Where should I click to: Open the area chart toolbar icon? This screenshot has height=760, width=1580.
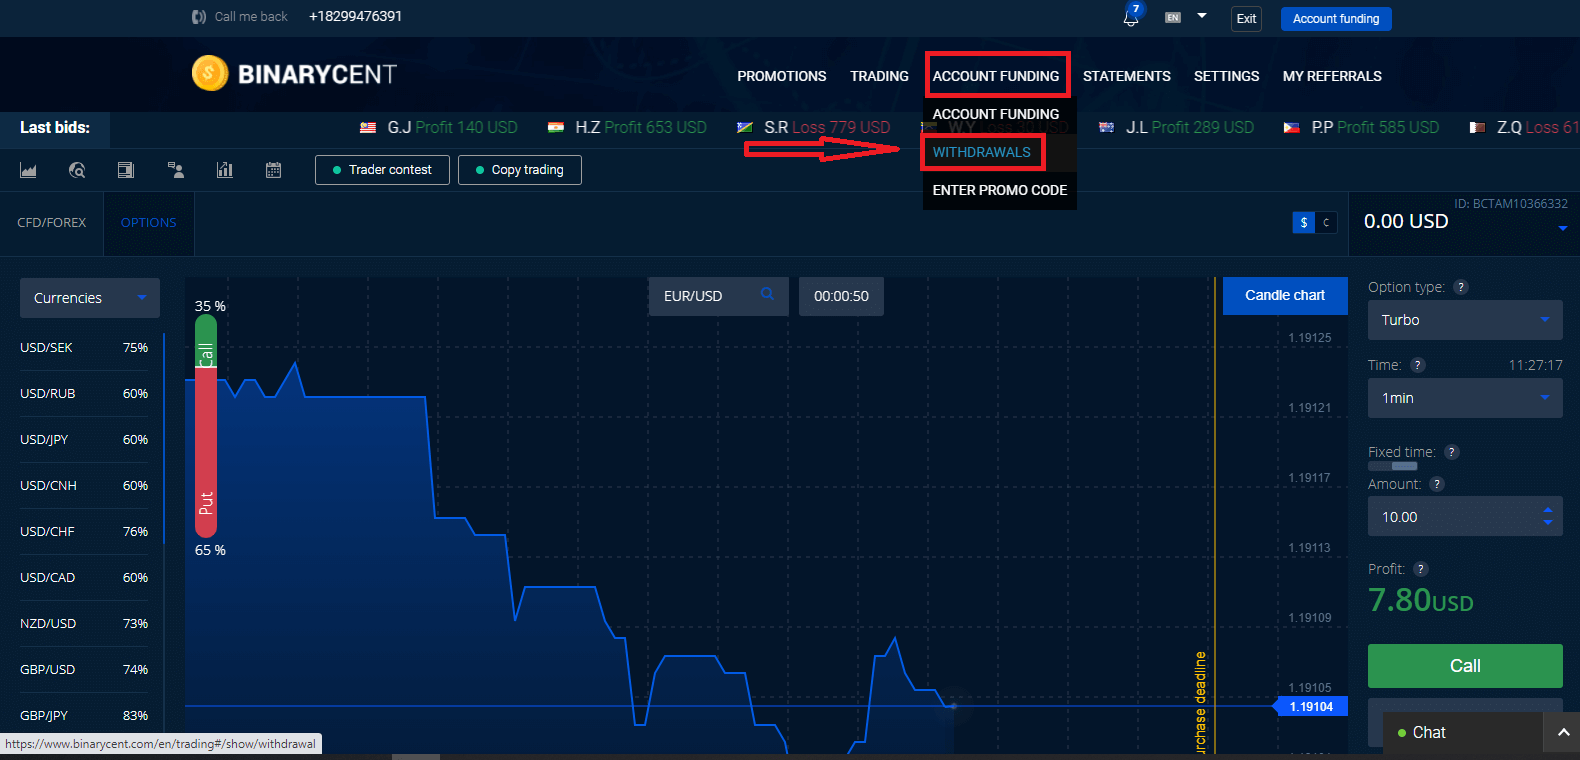tap(28, 170)
